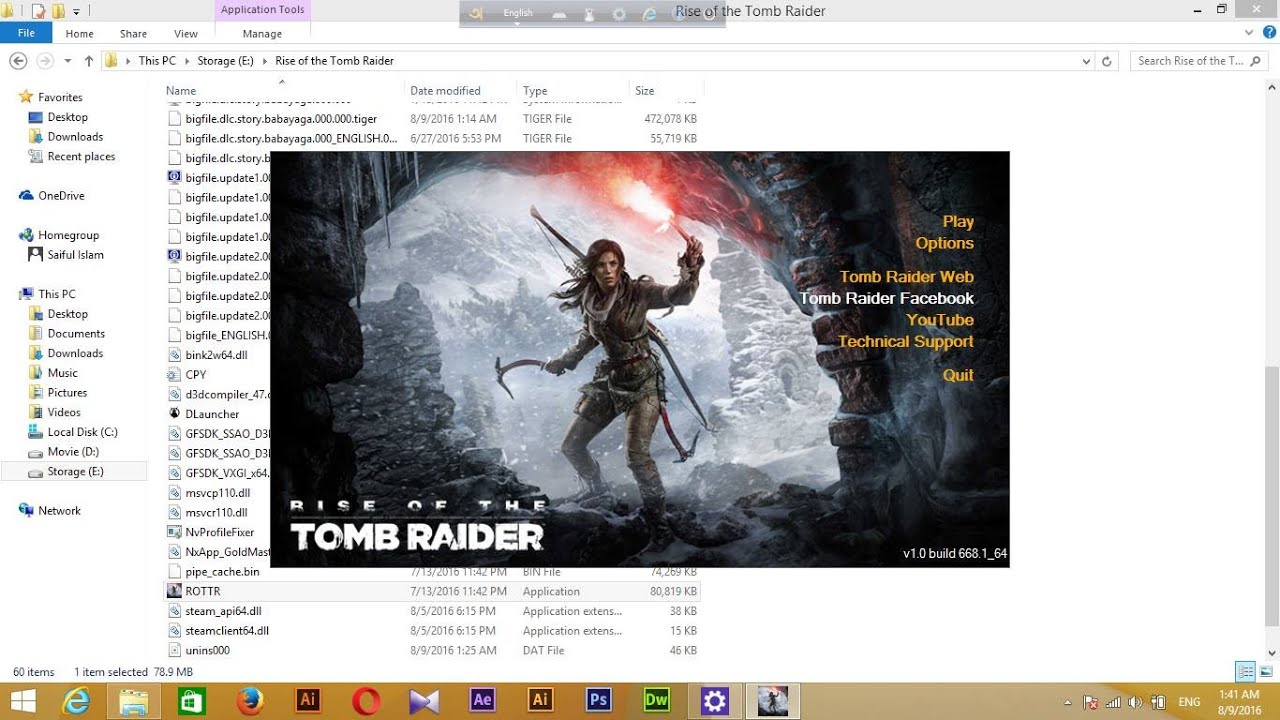
Task: Click New folder icon in quick access toolbar
Action: [58, 11]
